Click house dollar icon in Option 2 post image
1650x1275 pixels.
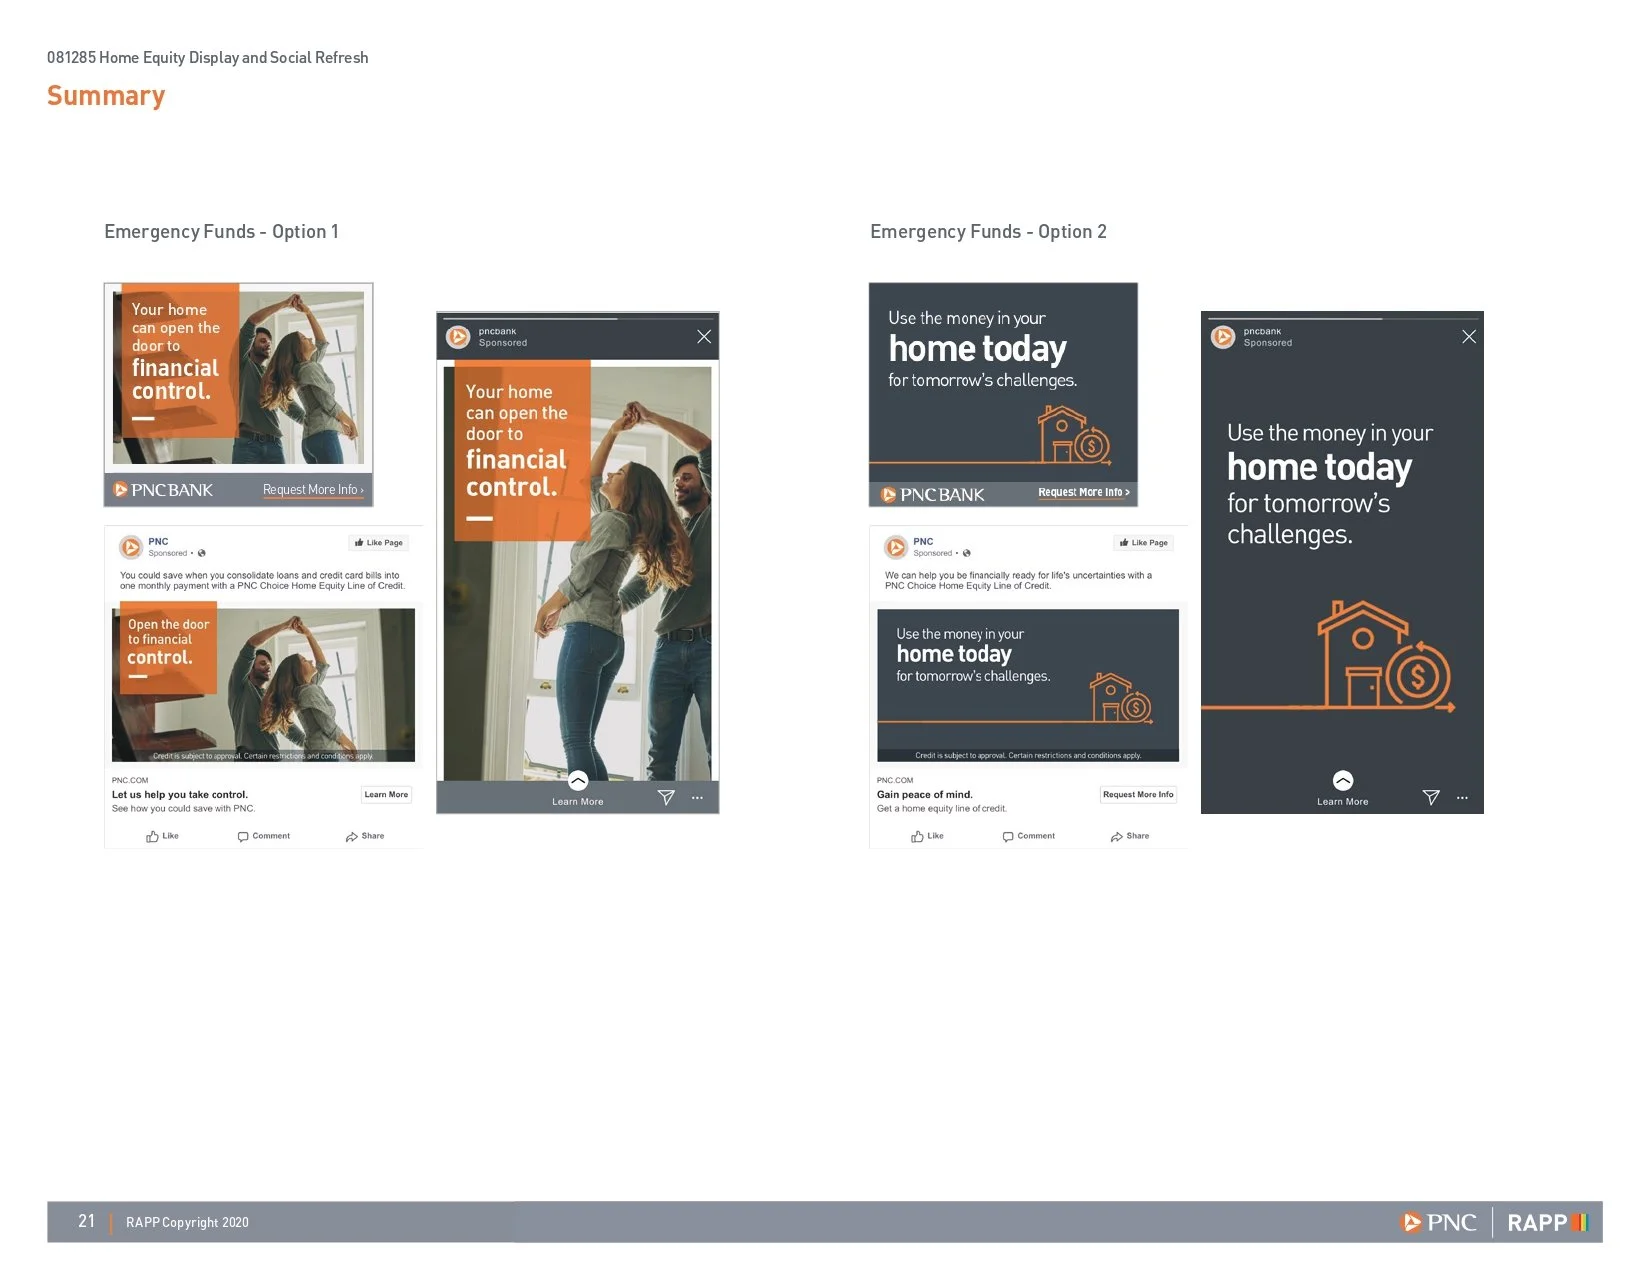pyautogui.click(x=1120, y=698)
